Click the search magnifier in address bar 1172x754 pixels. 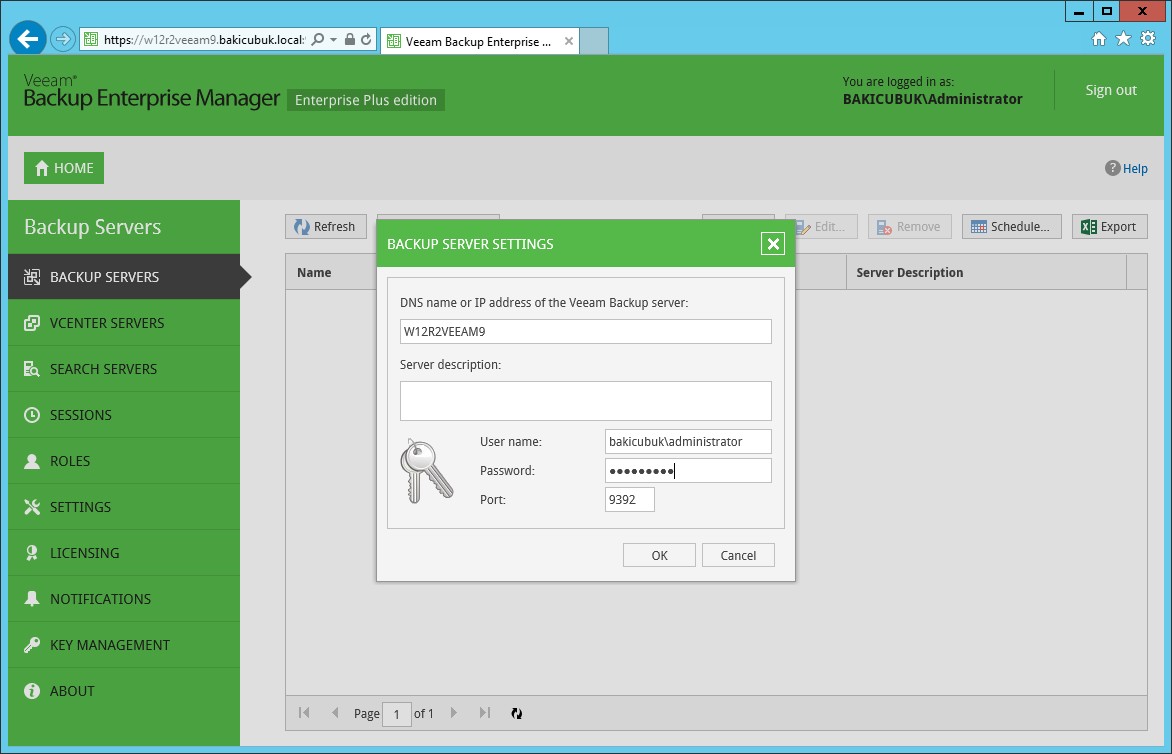[x=318, y=40]
